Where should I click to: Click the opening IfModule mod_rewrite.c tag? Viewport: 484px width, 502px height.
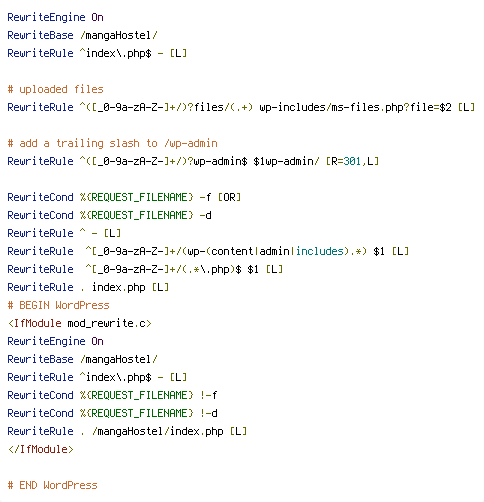point(79,323)
